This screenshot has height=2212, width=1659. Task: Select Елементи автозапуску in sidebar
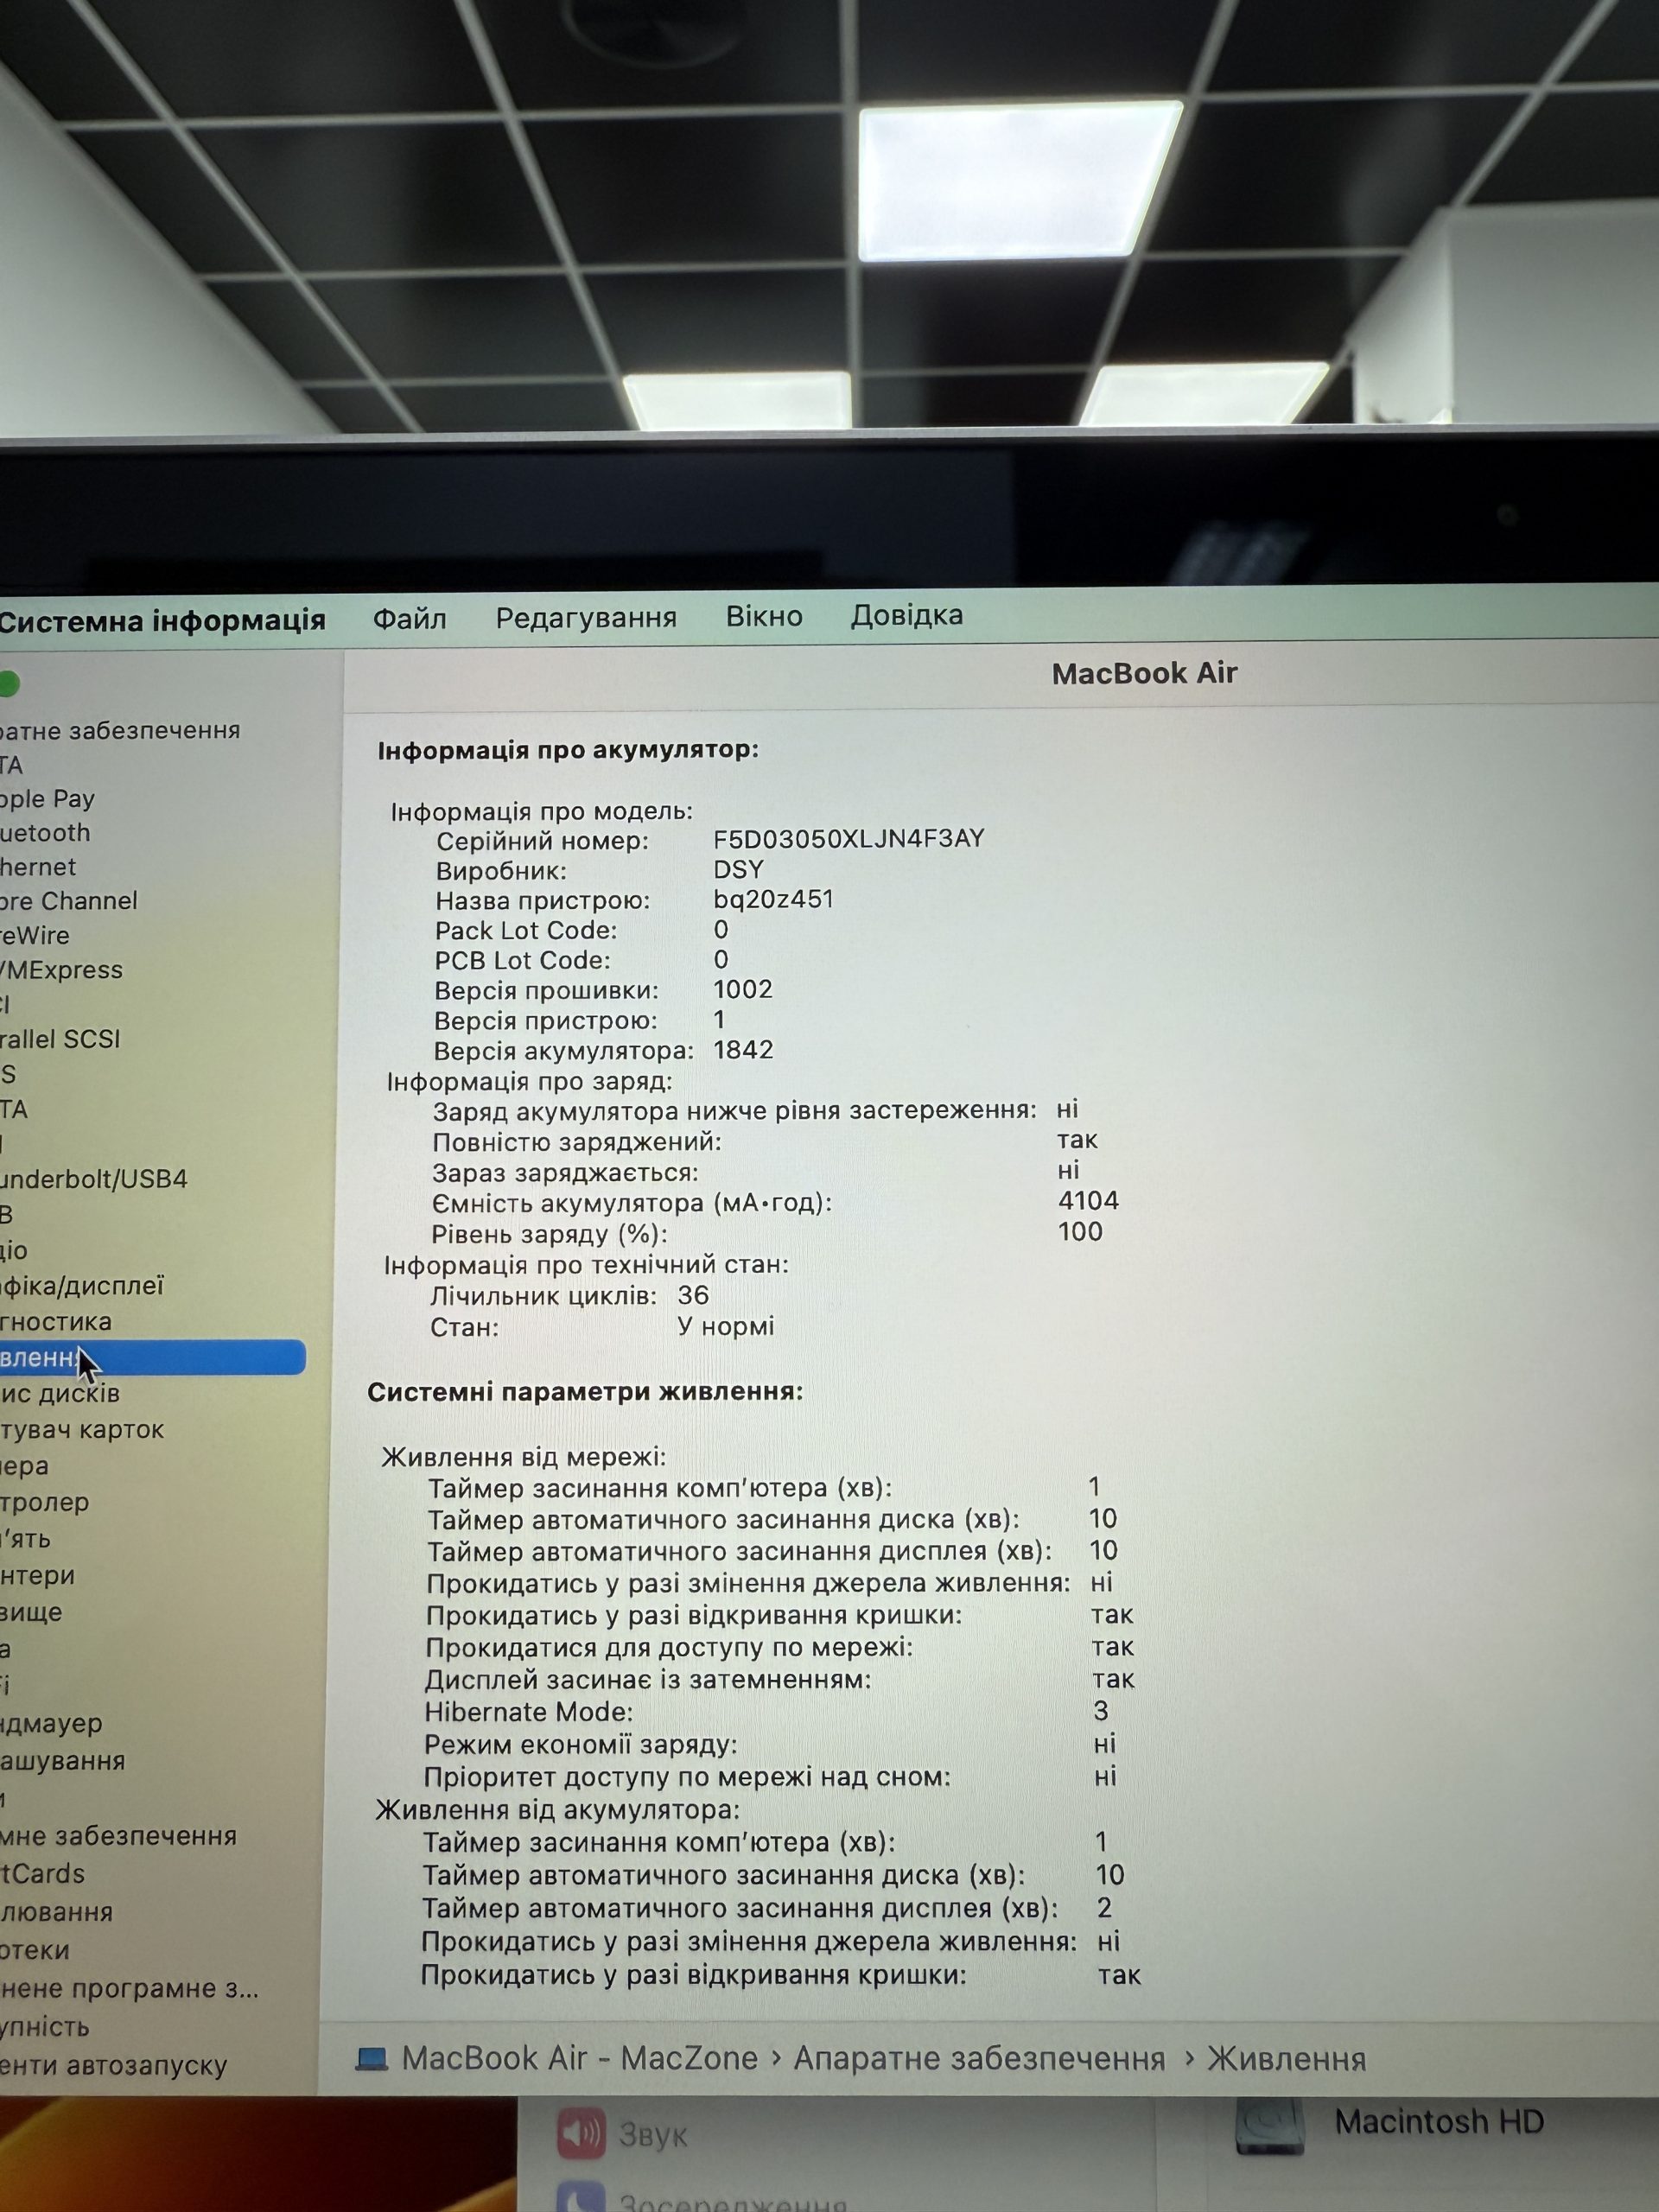point(114,2065)
